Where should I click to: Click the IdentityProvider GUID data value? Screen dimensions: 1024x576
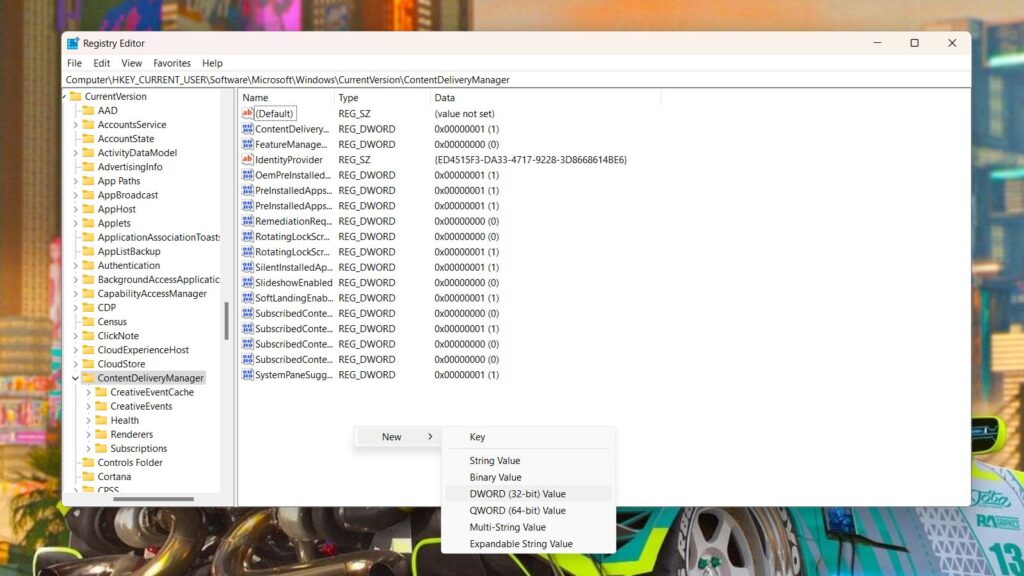[x=530, y=159]
